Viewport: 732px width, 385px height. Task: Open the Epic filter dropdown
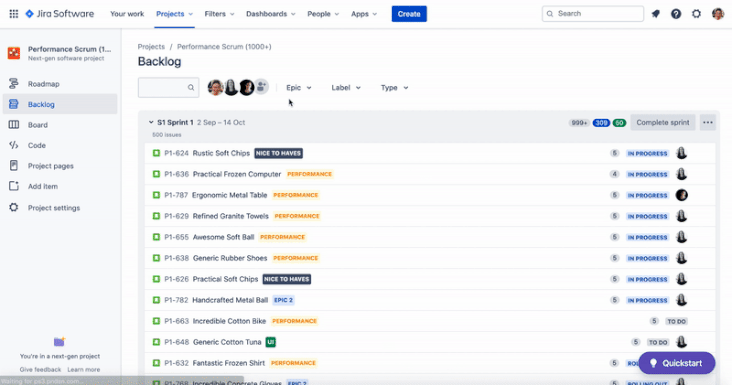coord(299,88)
